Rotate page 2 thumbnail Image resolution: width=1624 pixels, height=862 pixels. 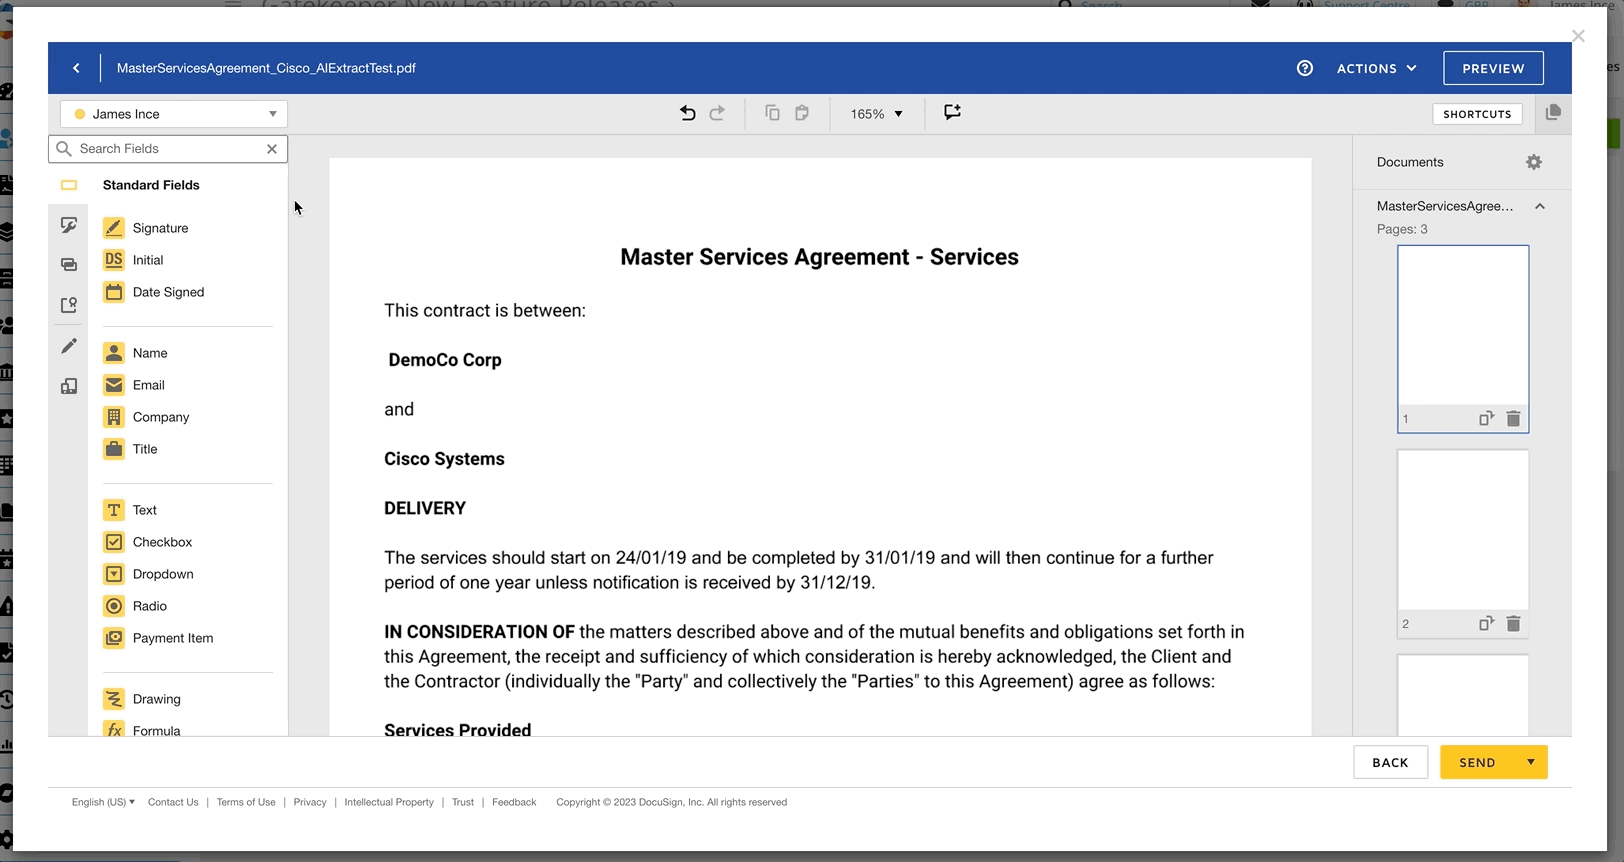point(1486,624)
